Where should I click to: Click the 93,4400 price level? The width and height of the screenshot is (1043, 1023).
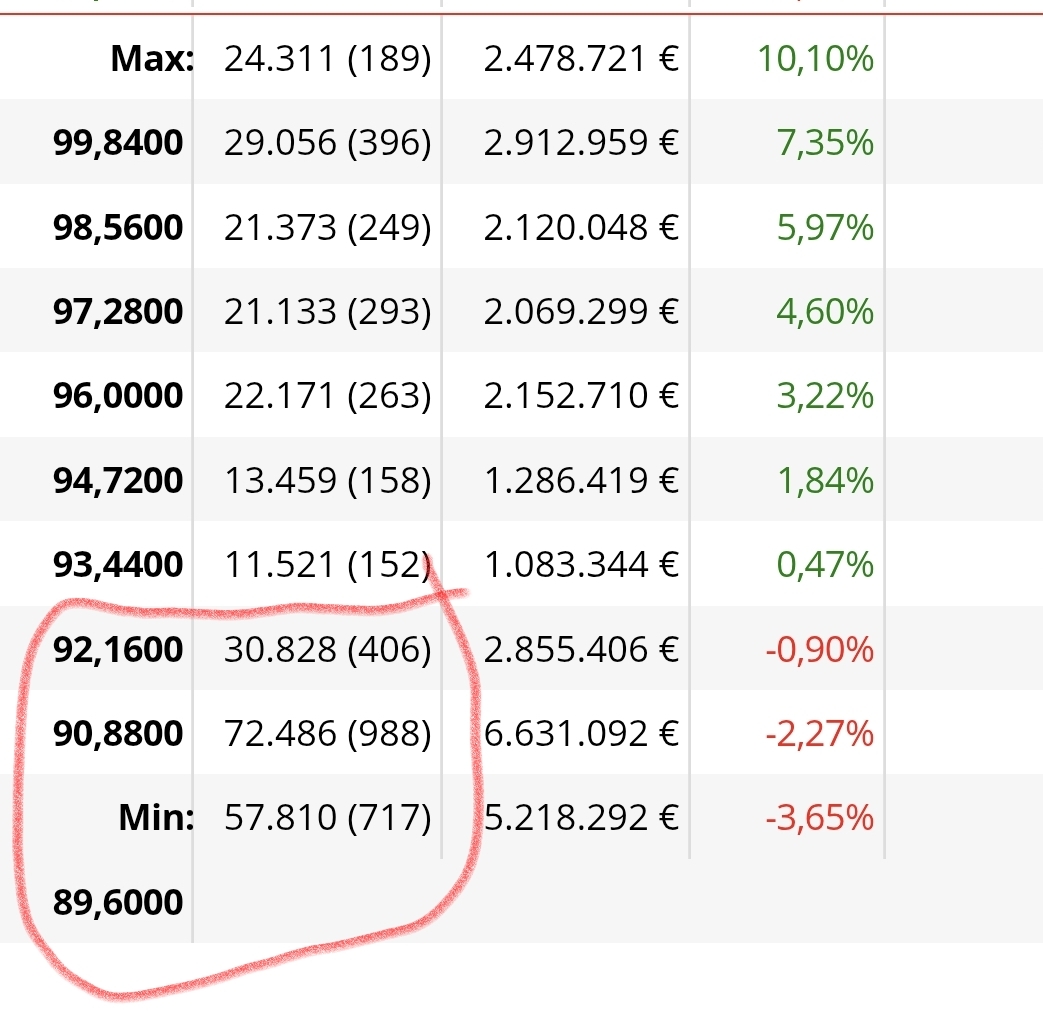pos(118,565)
